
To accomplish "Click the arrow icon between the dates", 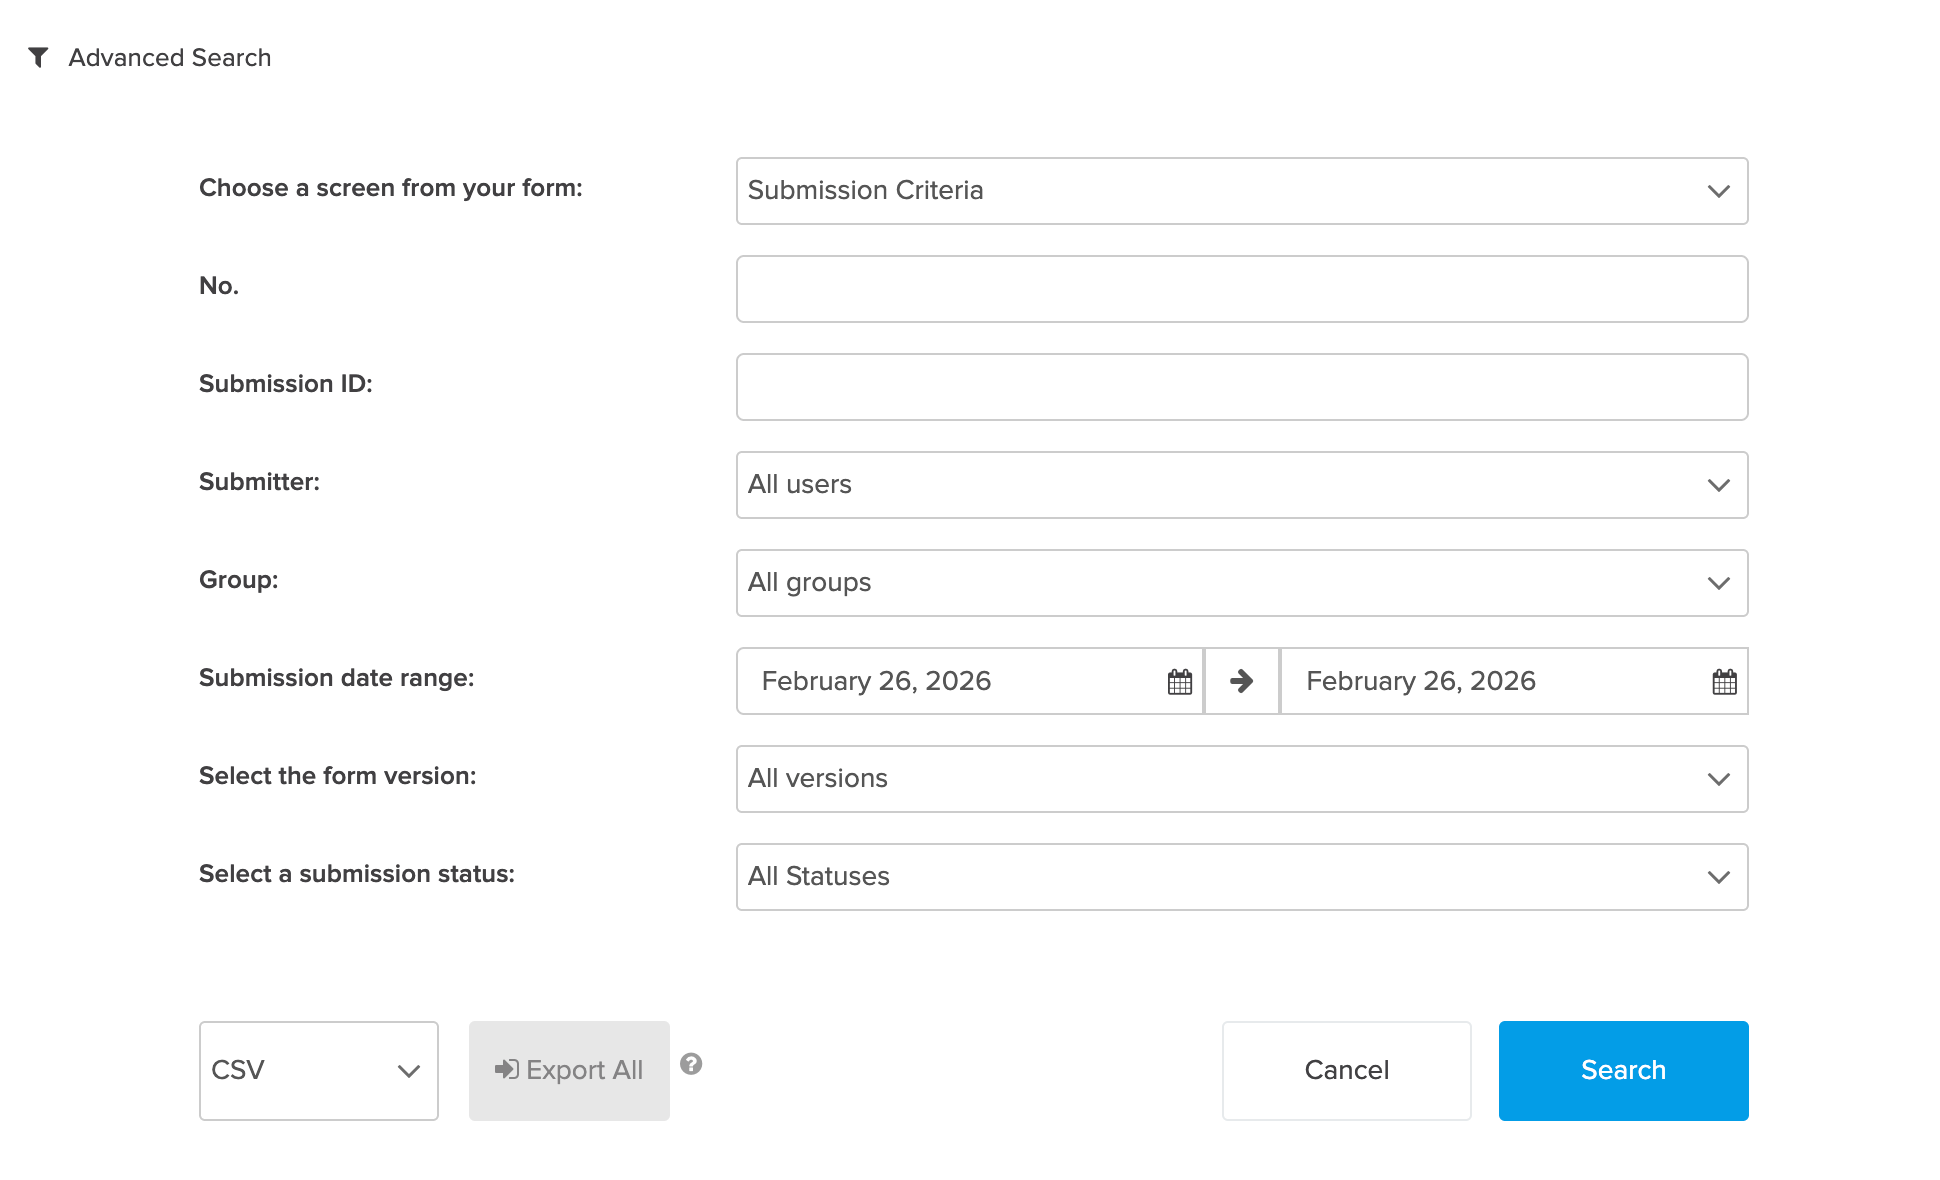I will (1241, 681).
